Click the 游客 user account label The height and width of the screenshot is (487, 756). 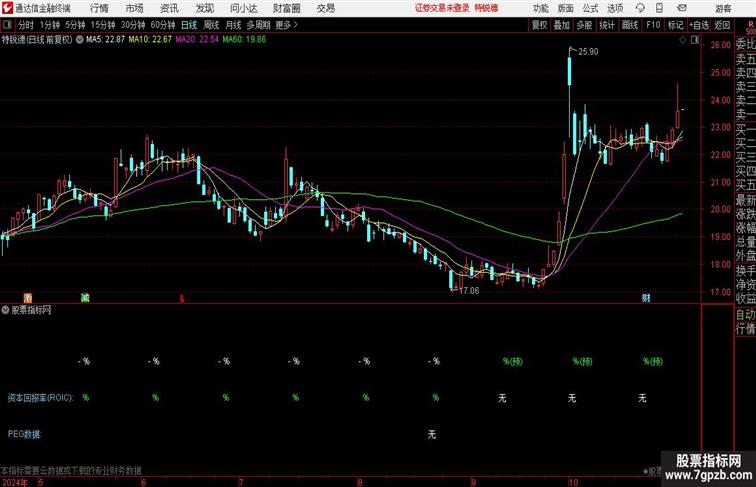pos(723,8)
